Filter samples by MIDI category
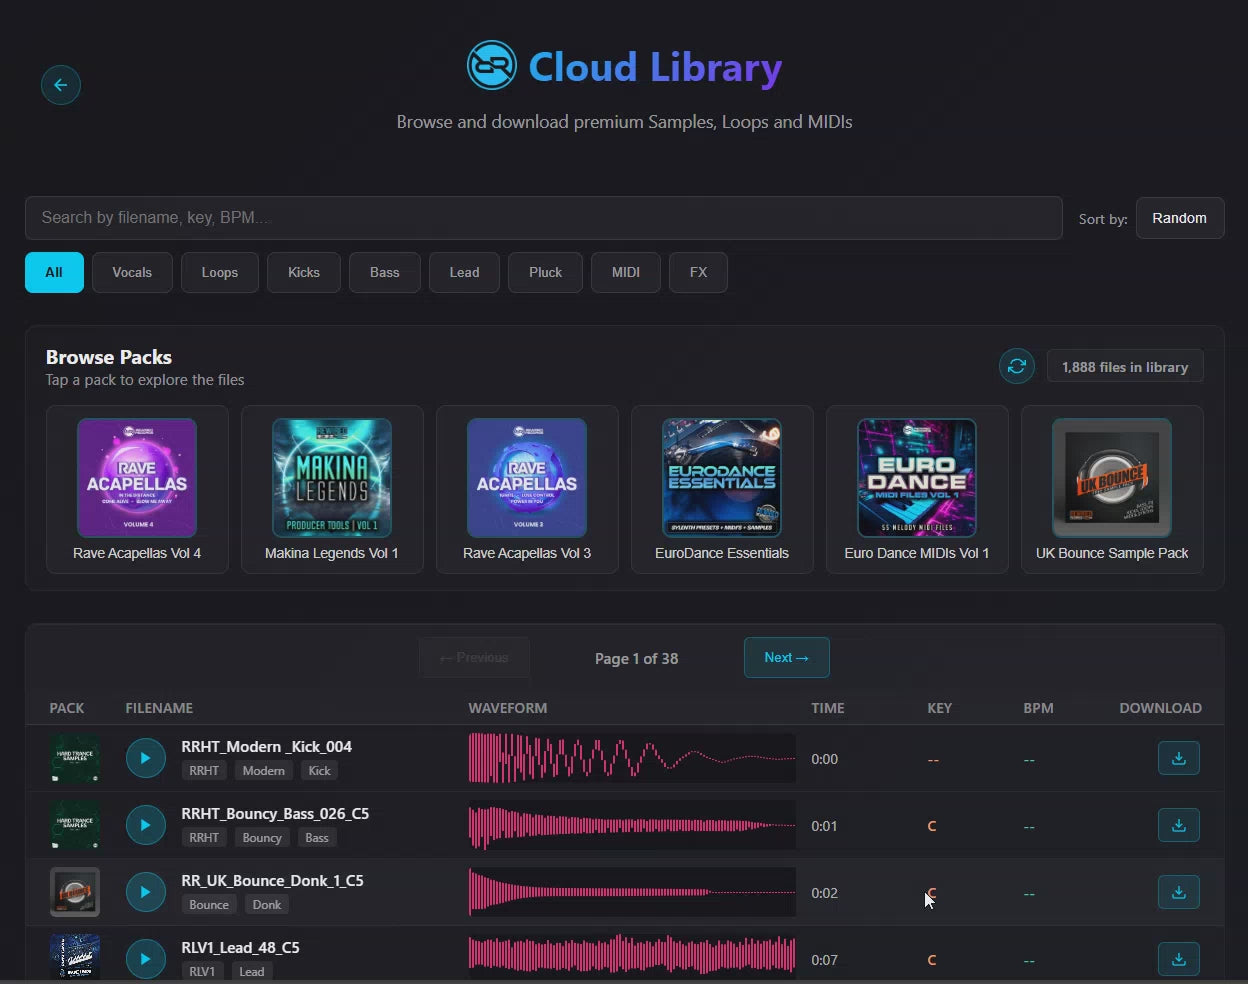 625,272
